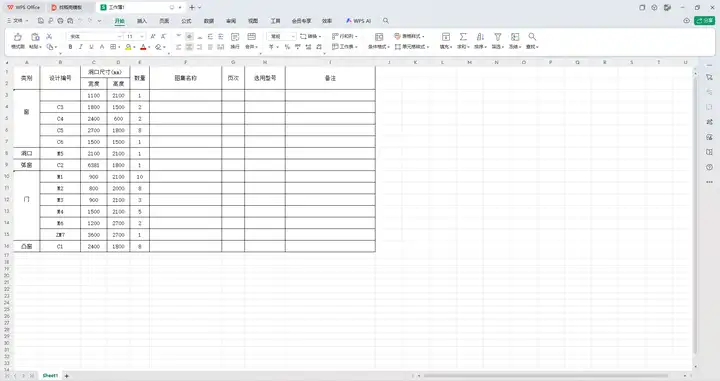Viewport: 720px width, 381px height.
Task: Click the green share button
Action: click(704, 21)
